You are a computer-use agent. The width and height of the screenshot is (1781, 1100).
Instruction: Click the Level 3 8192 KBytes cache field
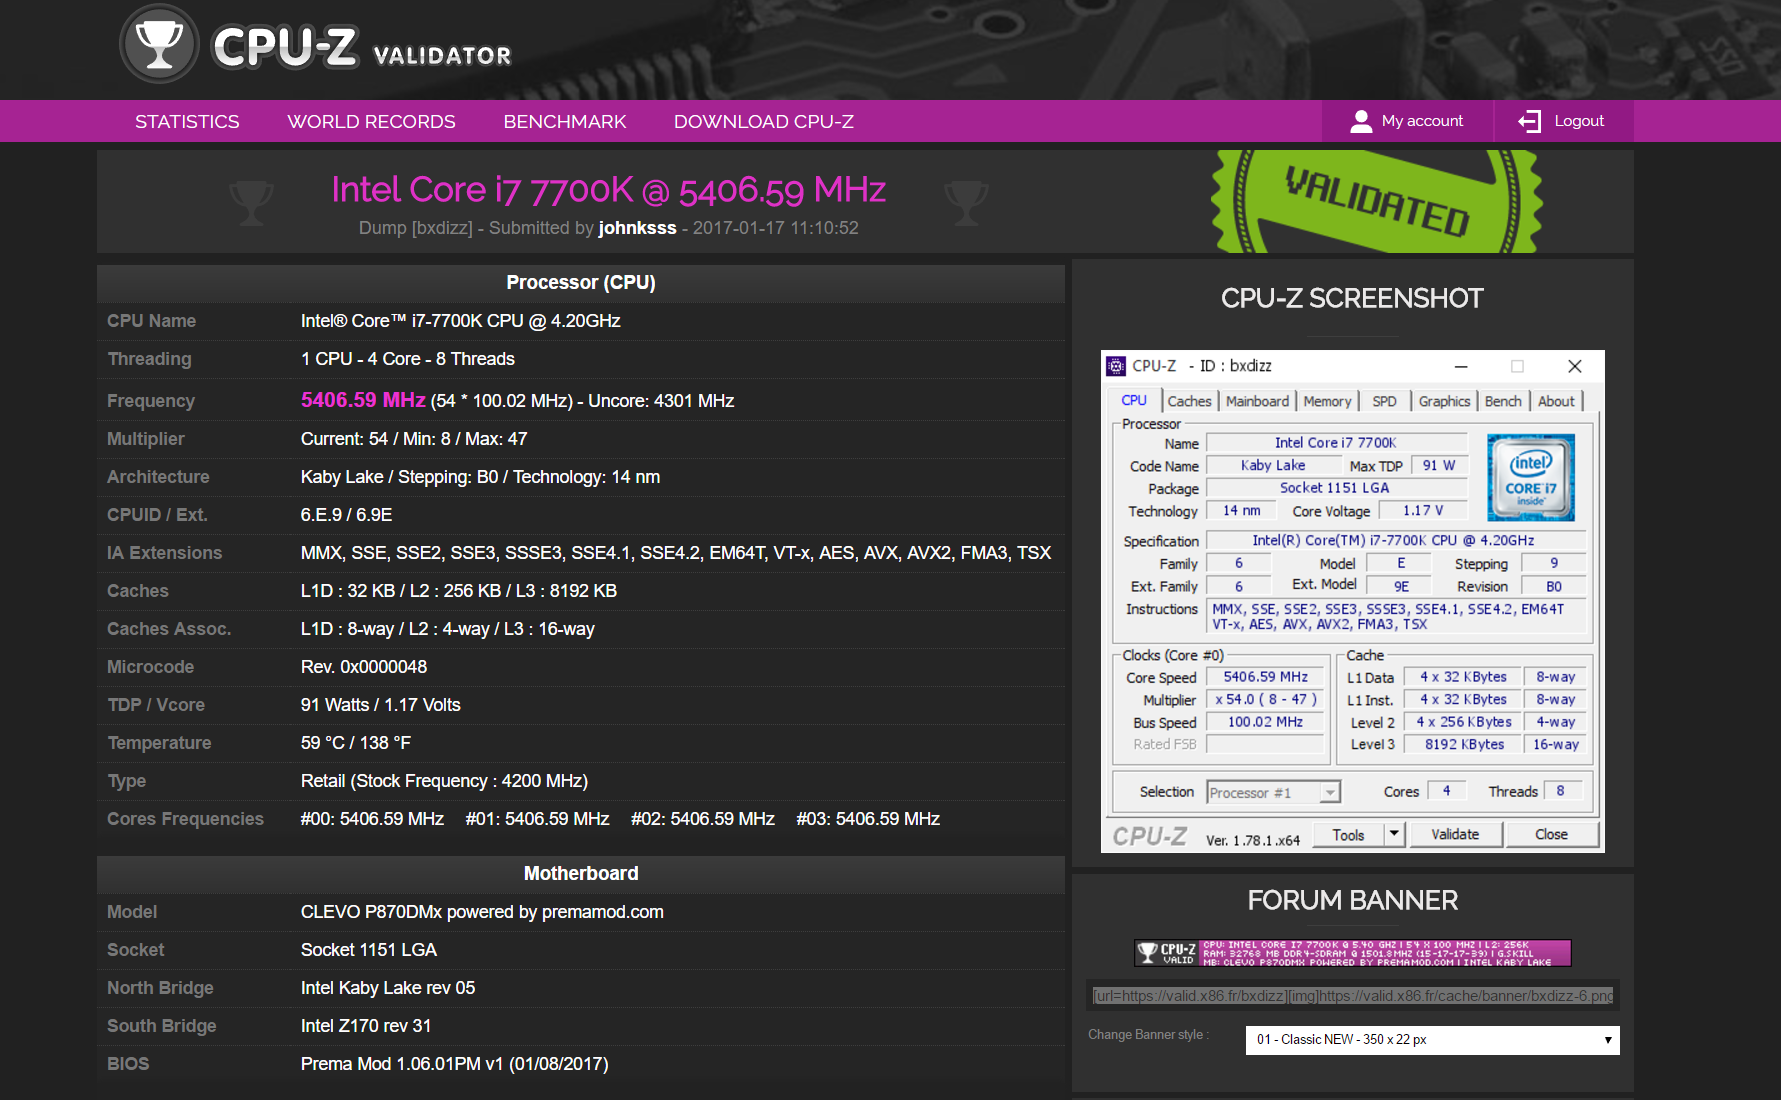coord(1464,744)
